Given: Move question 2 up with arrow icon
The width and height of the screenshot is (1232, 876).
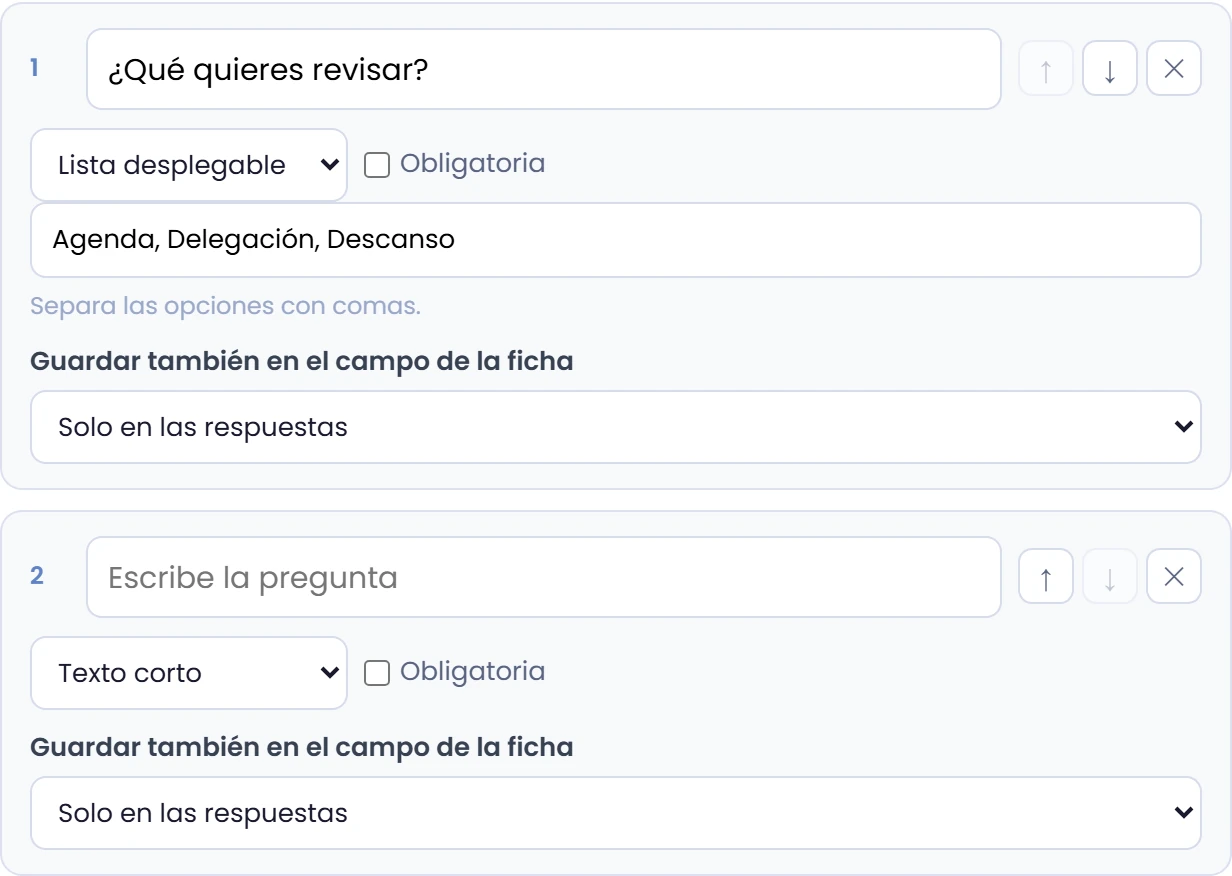Looking at the screenshot, I should point(1046,577).
